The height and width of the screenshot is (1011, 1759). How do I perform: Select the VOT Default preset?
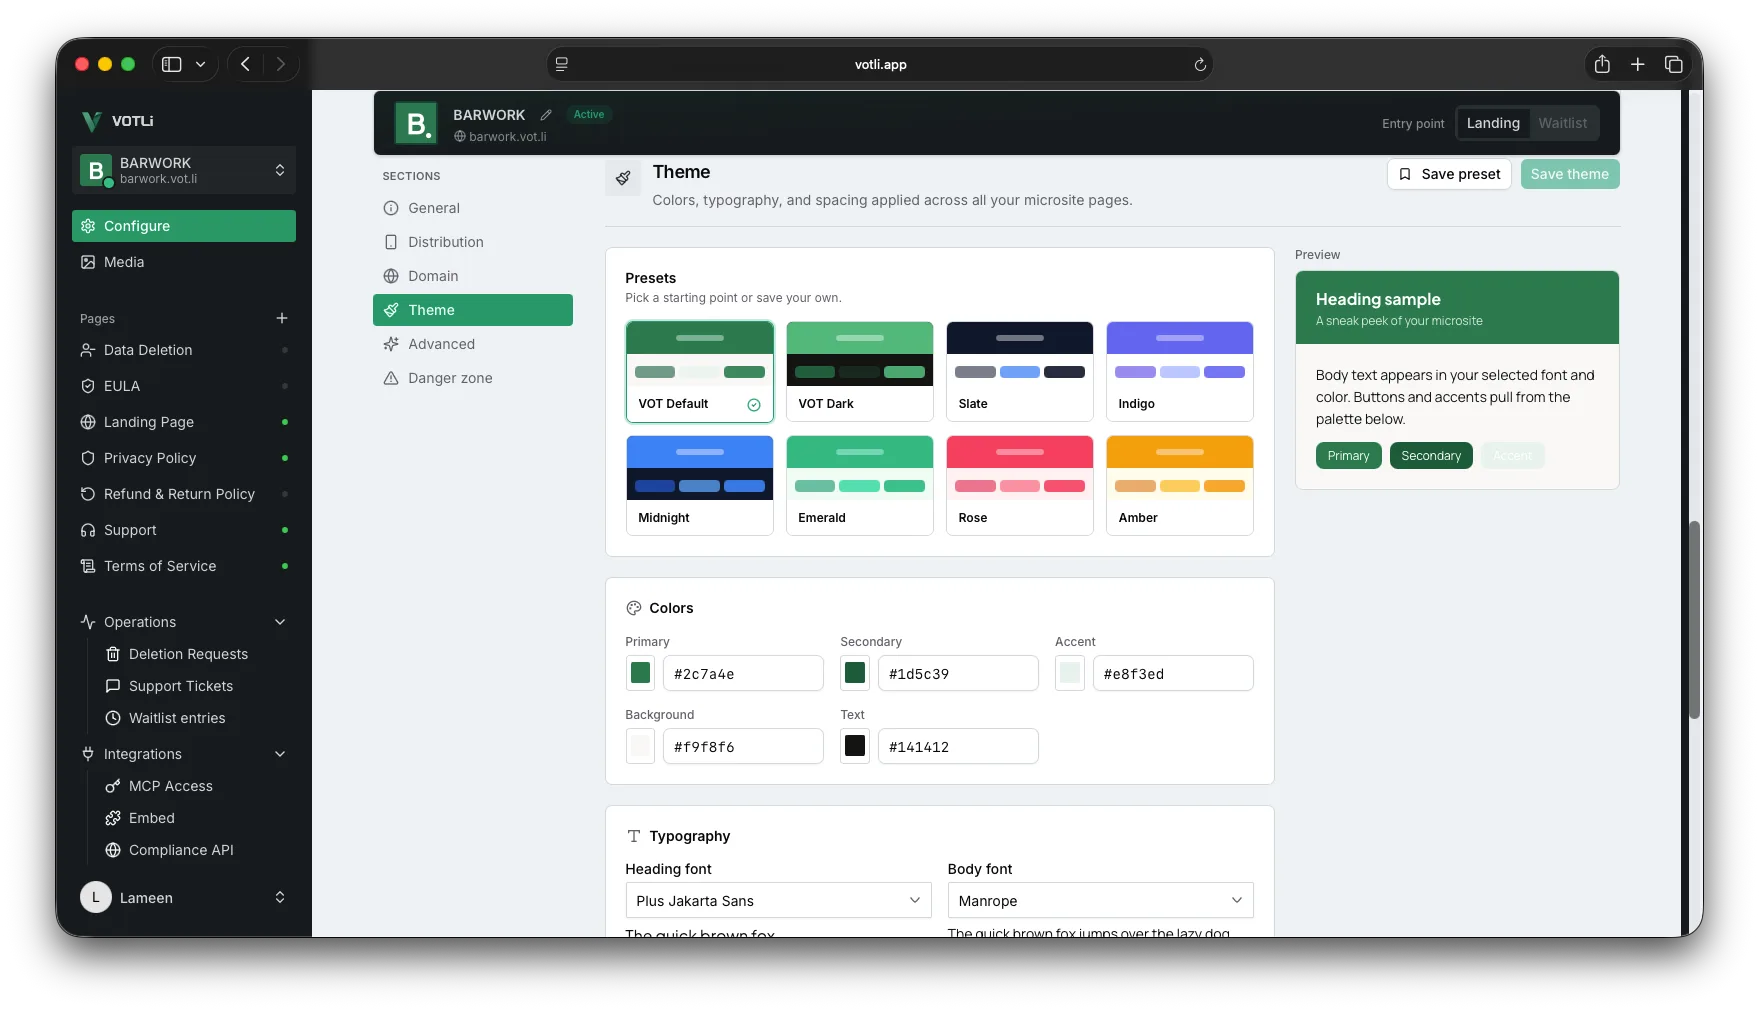point(700,372)
